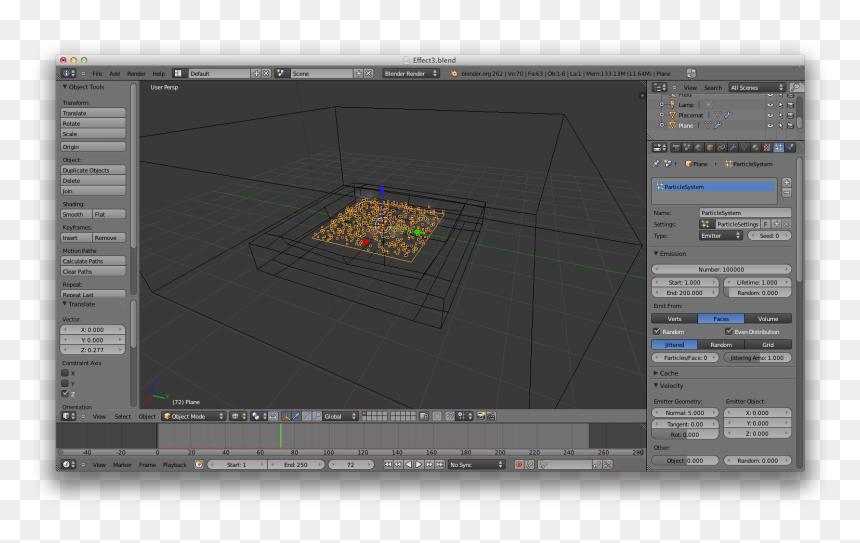Click the Lamp data icon in outliner
Screen dimensions: 860x543
[708, 104]
